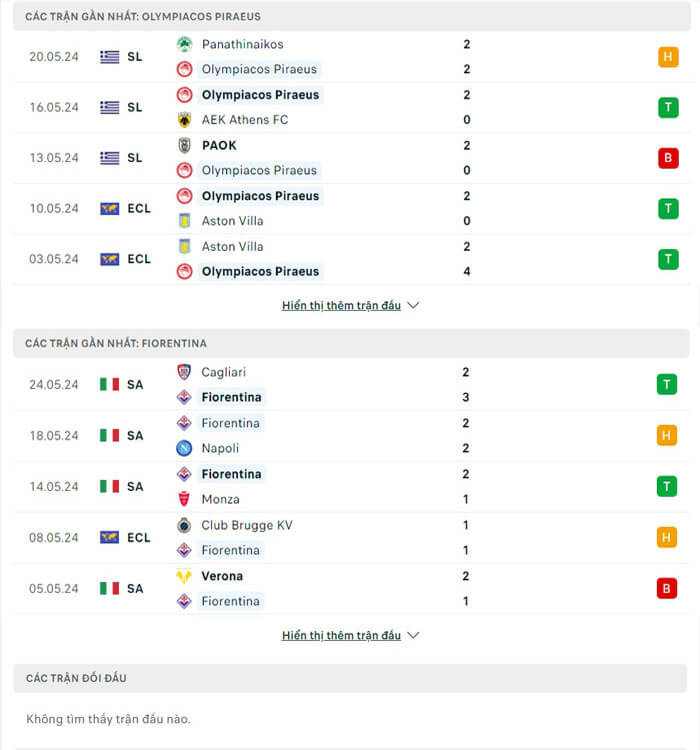Click the Panathinaikos club crest icon
Screen dimensions: 700x750
tap(184, 44)
